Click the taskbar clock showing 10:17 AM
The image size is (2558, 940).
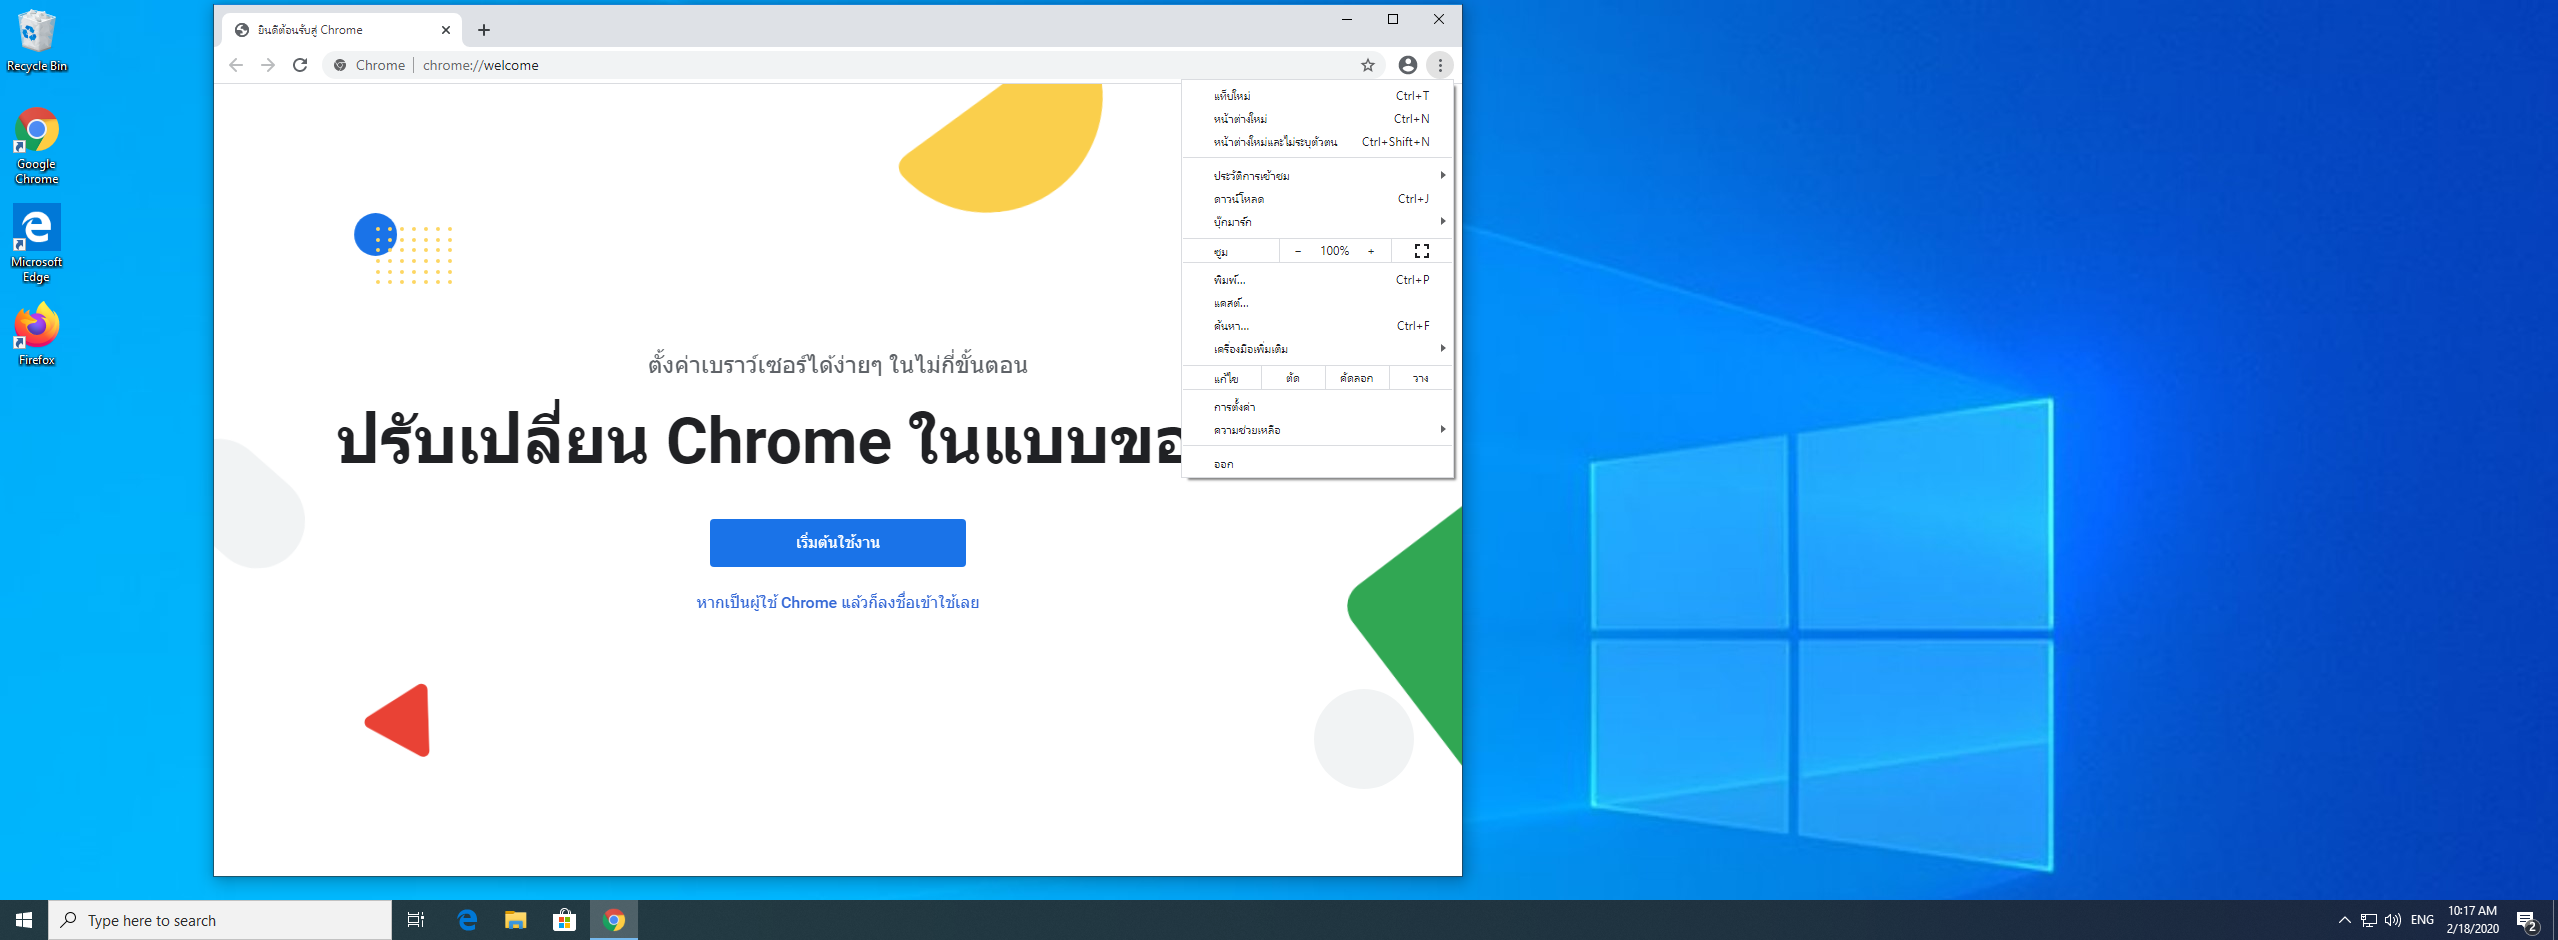(2473, 920)
